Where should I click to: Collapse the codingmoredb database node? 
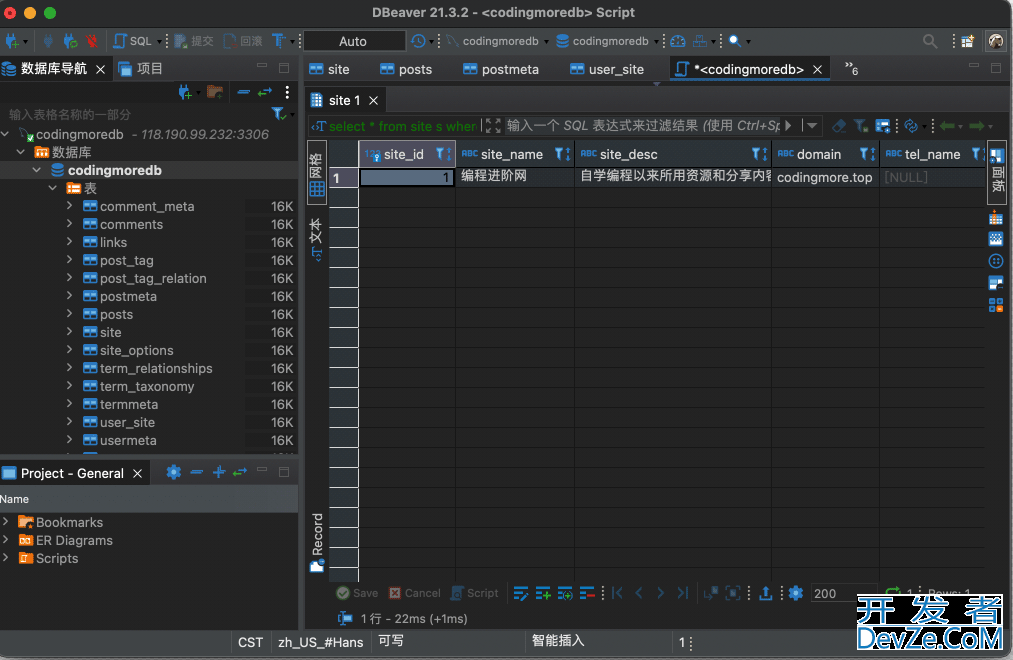(x=37, y=170)
